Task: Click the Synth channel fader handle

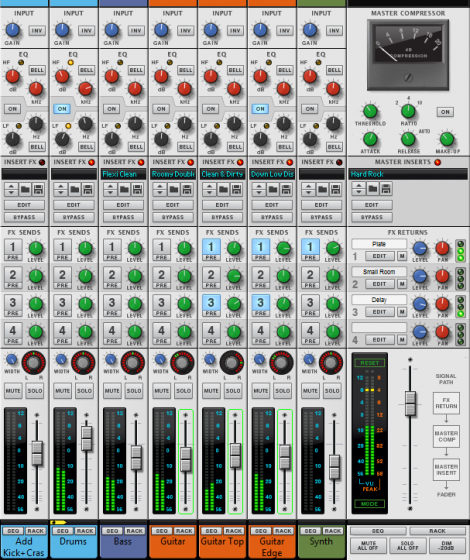Action: [334, 467]
